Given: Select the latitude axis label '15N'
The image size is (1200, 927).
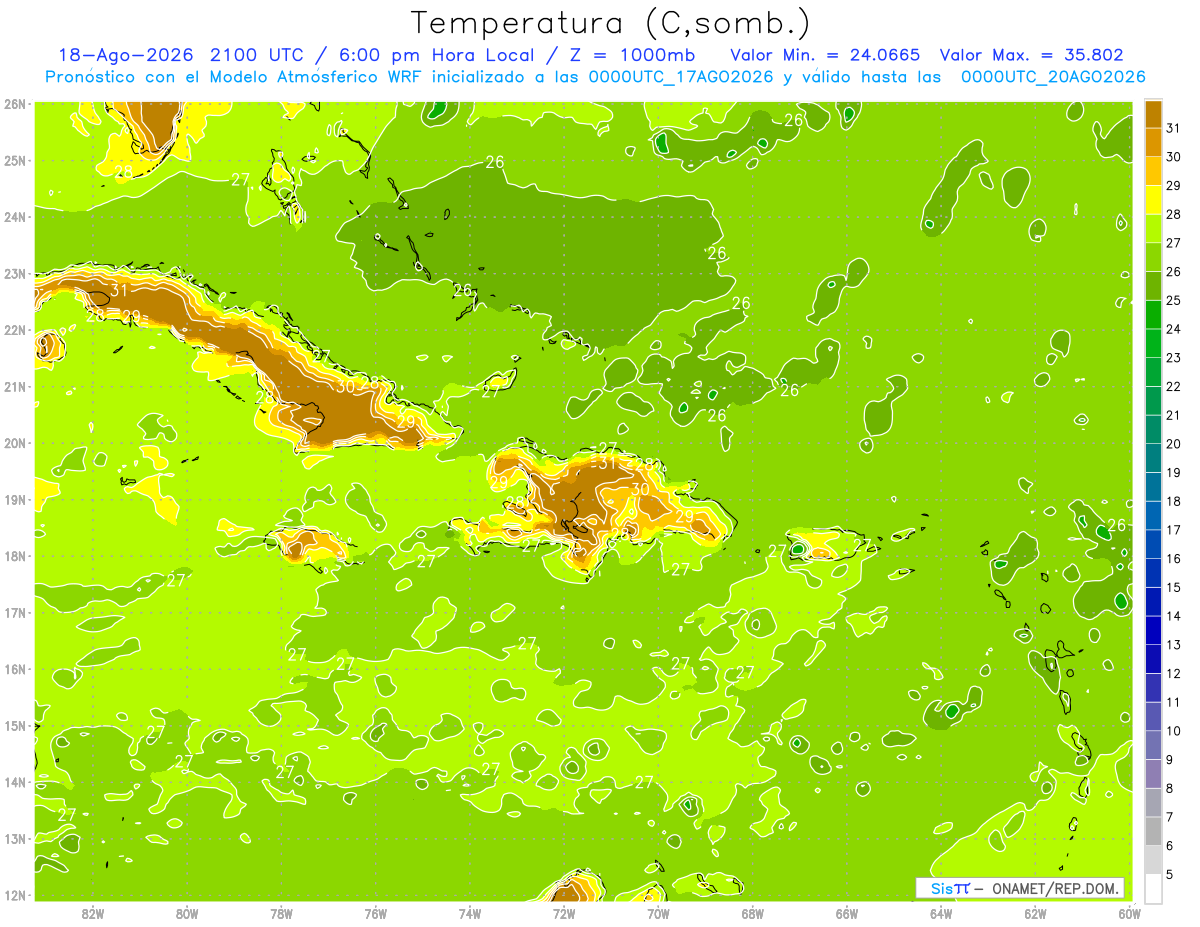Looking at the screenshot, I should point(15,725).
